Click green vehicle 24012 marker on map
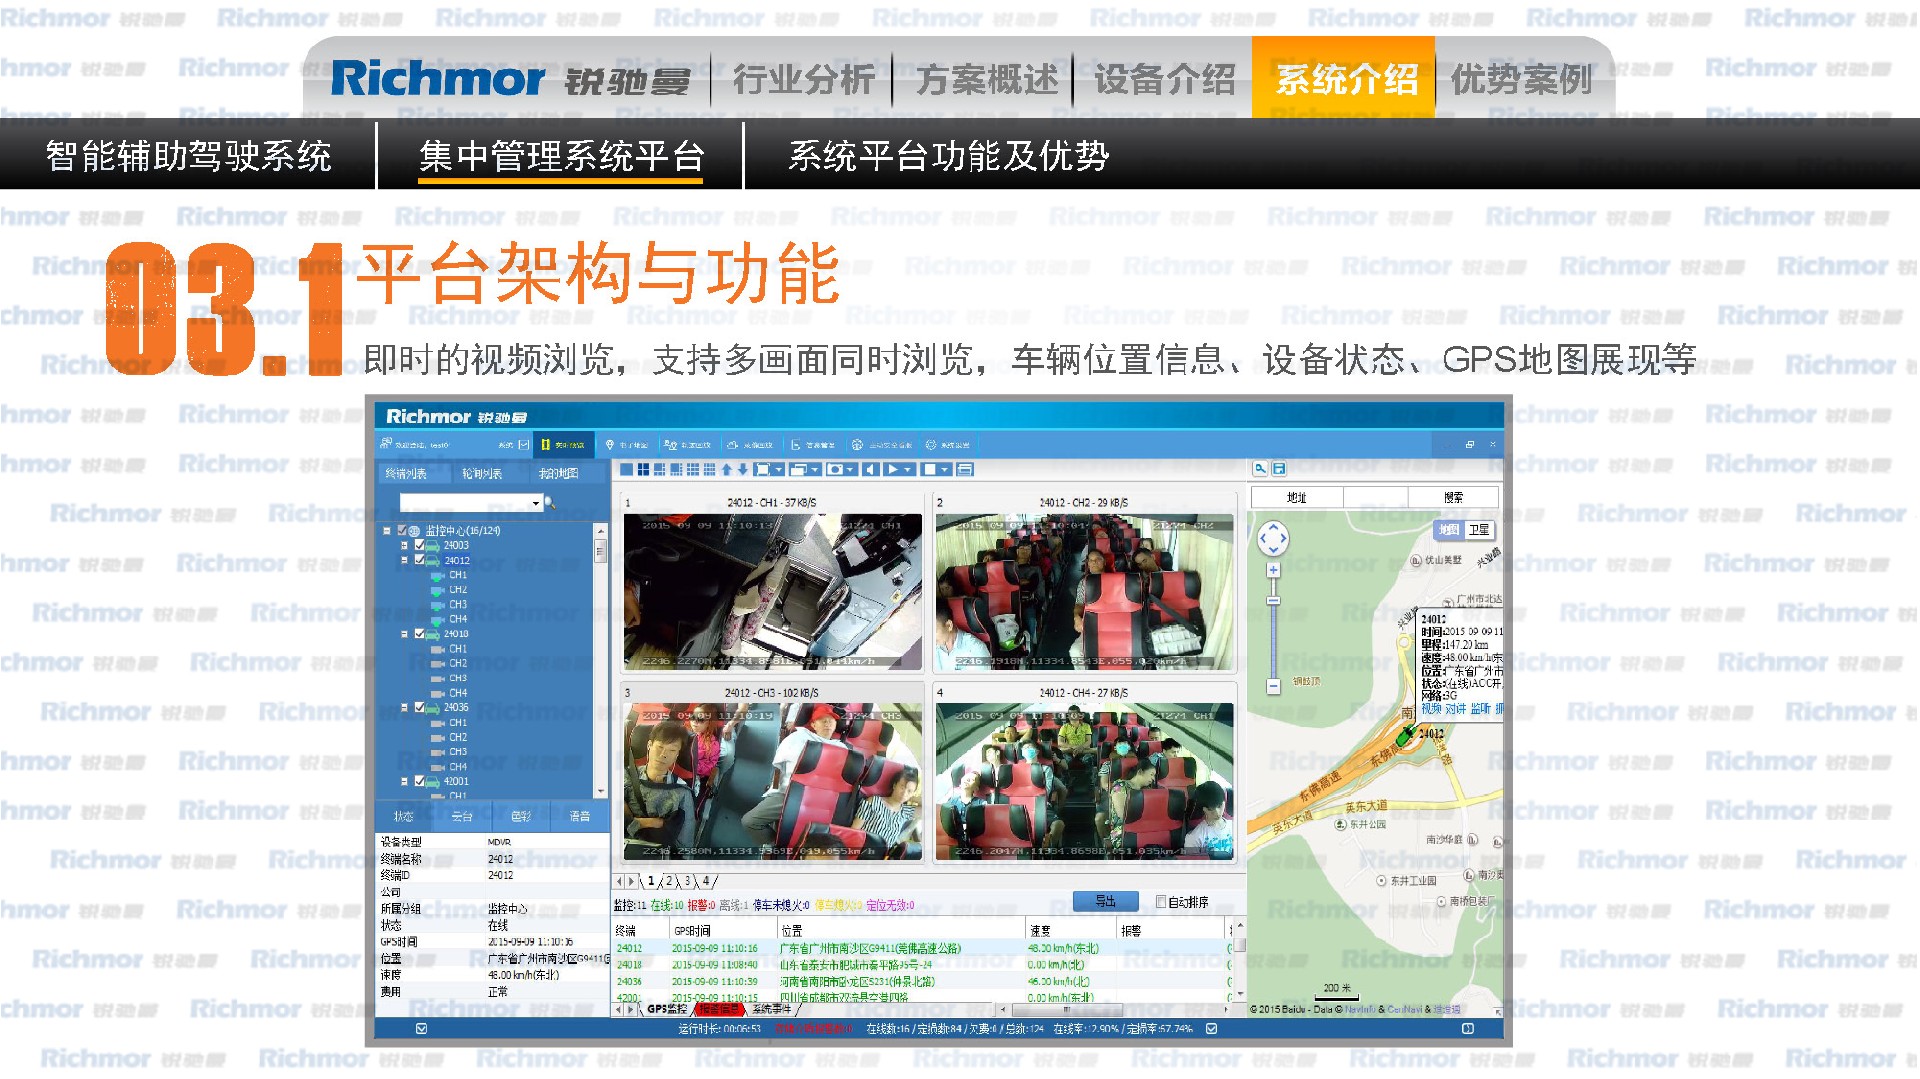Viewport: 1920px width, 1079px height. pos(1406,736)
